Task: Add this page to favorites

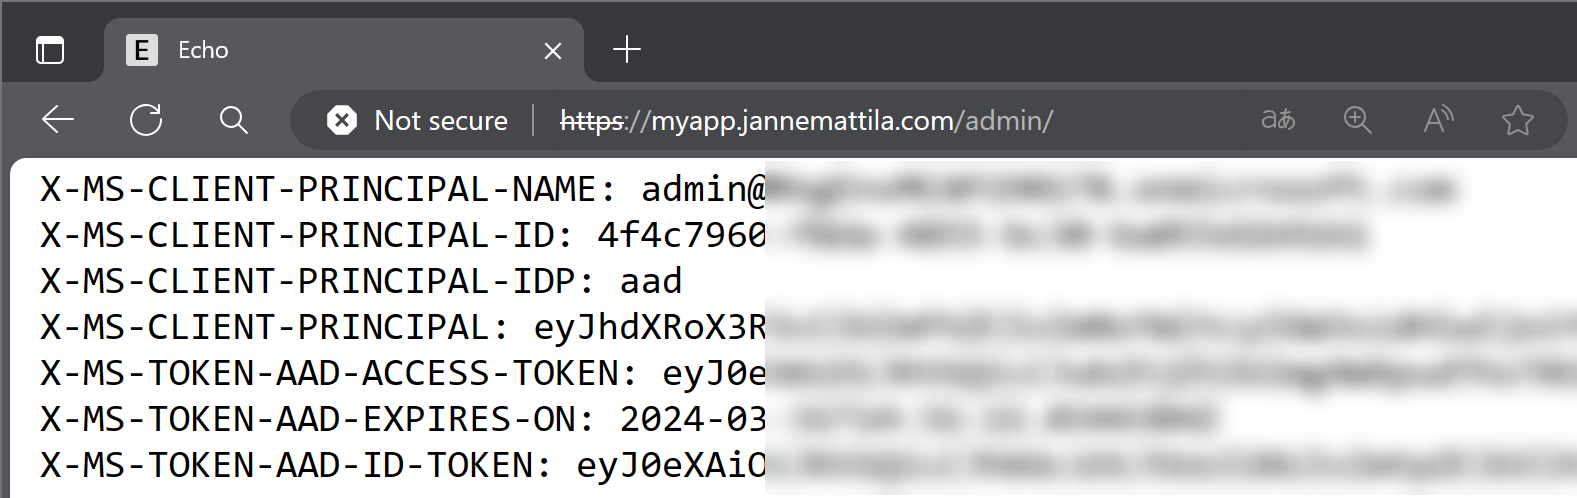Action: pos(1518,120)
